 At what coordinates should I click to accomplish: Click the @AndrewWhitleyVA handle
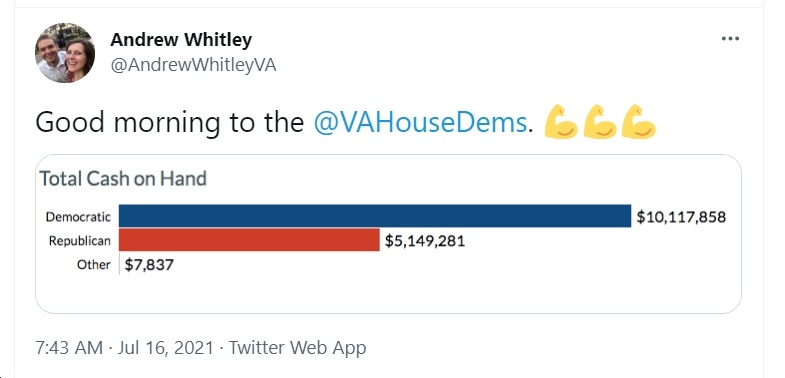tap(193, 65)
